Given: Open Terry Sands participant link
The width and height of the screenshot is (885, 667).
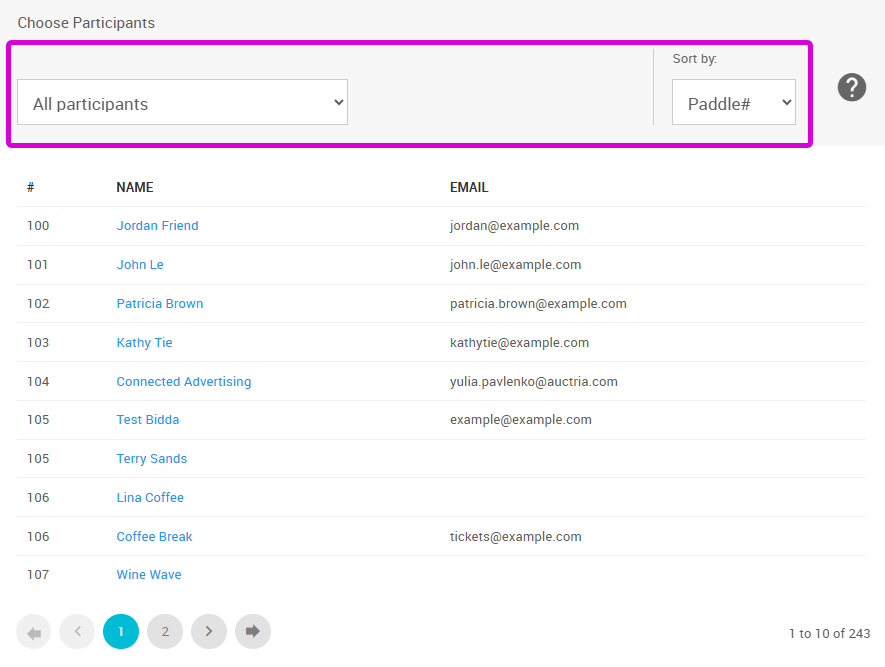Looking at the screenshot, I should coord(152,459).
